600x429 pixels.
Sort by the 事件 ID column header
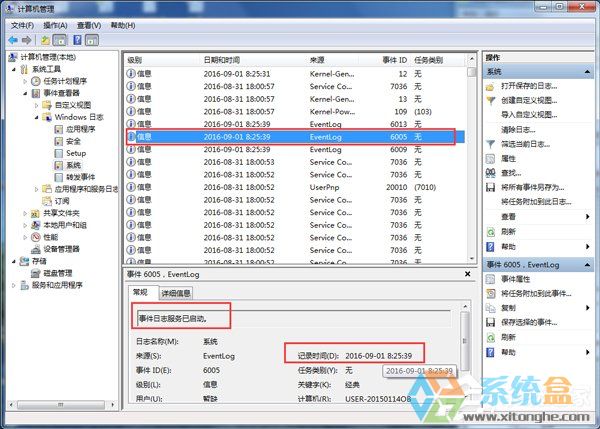click(x=394, y=60)
